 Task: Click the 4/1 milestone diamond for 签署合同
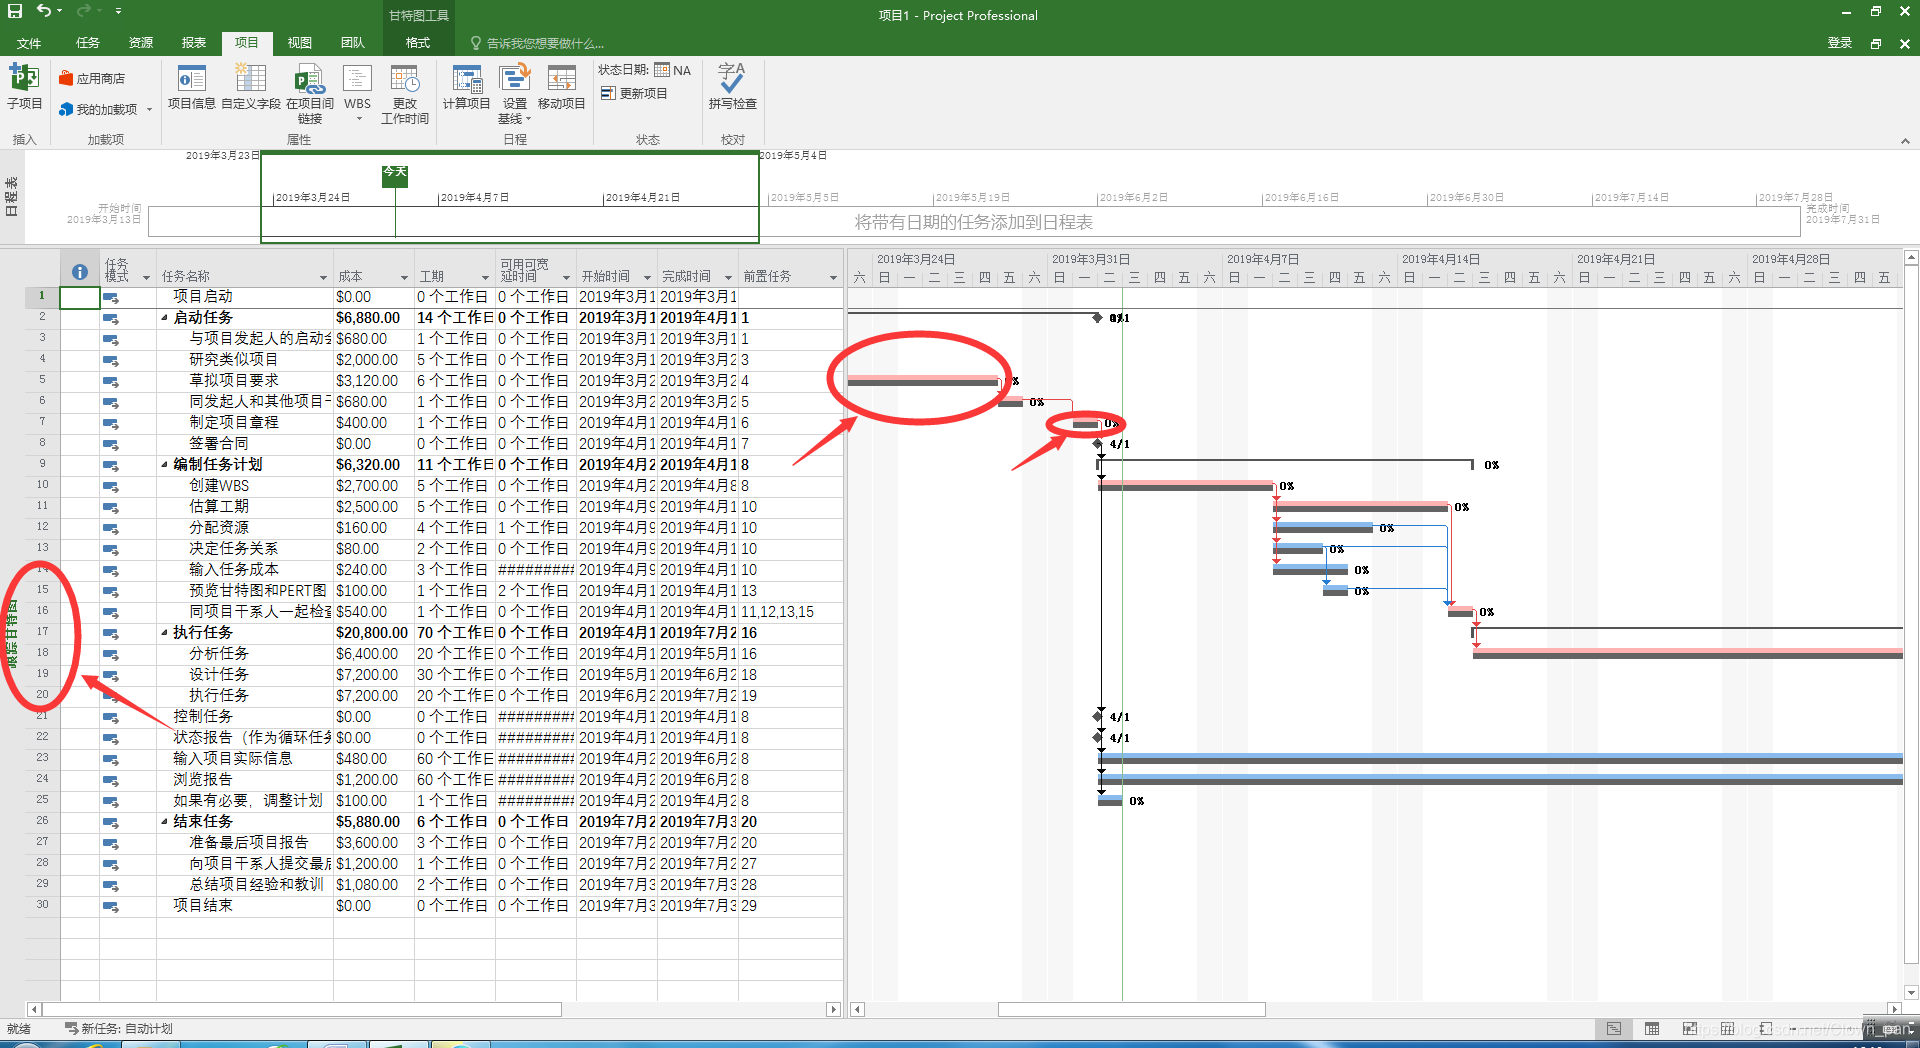pos(1098,444)
